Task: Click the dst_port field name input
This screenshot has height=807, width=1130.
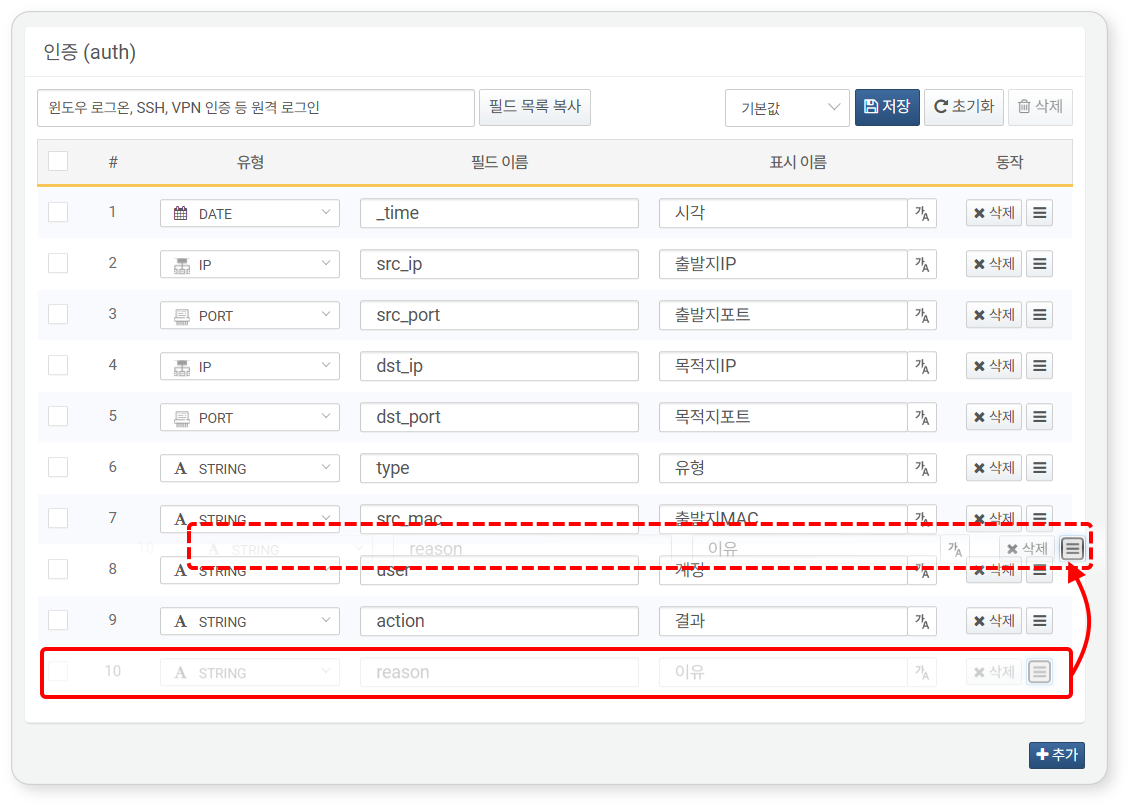Action: coord(499,417)
